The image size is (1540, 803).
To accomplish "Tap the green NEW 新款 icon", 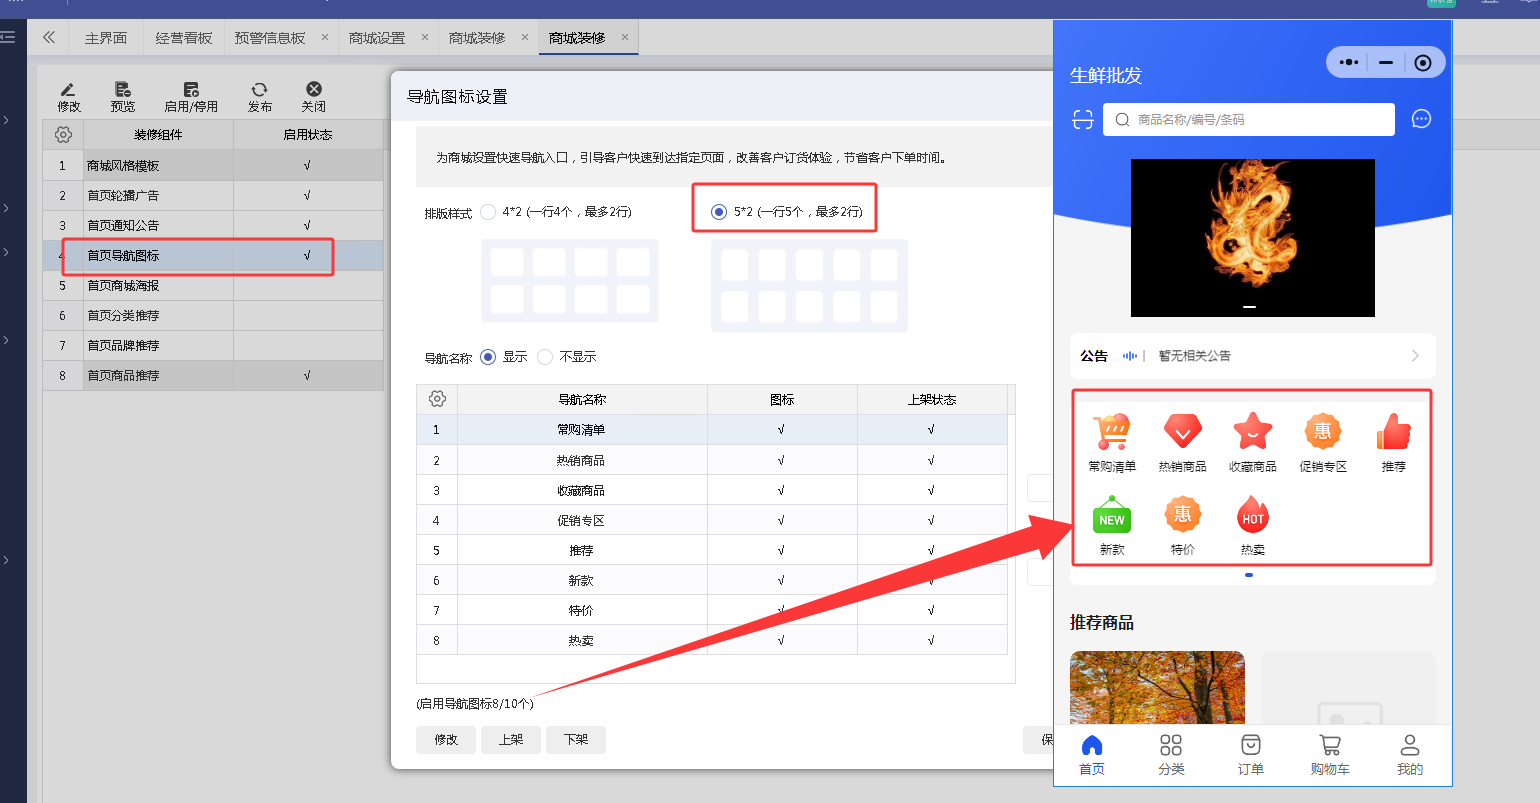I will (1112, 516).
